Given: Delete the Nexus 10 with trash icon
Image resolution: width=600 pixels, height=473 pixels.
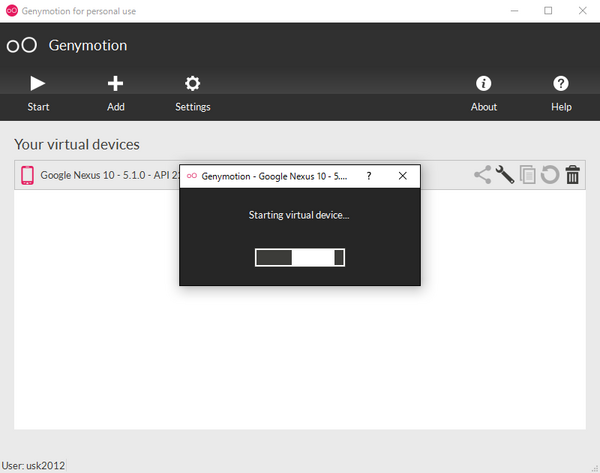Looking at the screenshot, I should click(x=573, y=175).
